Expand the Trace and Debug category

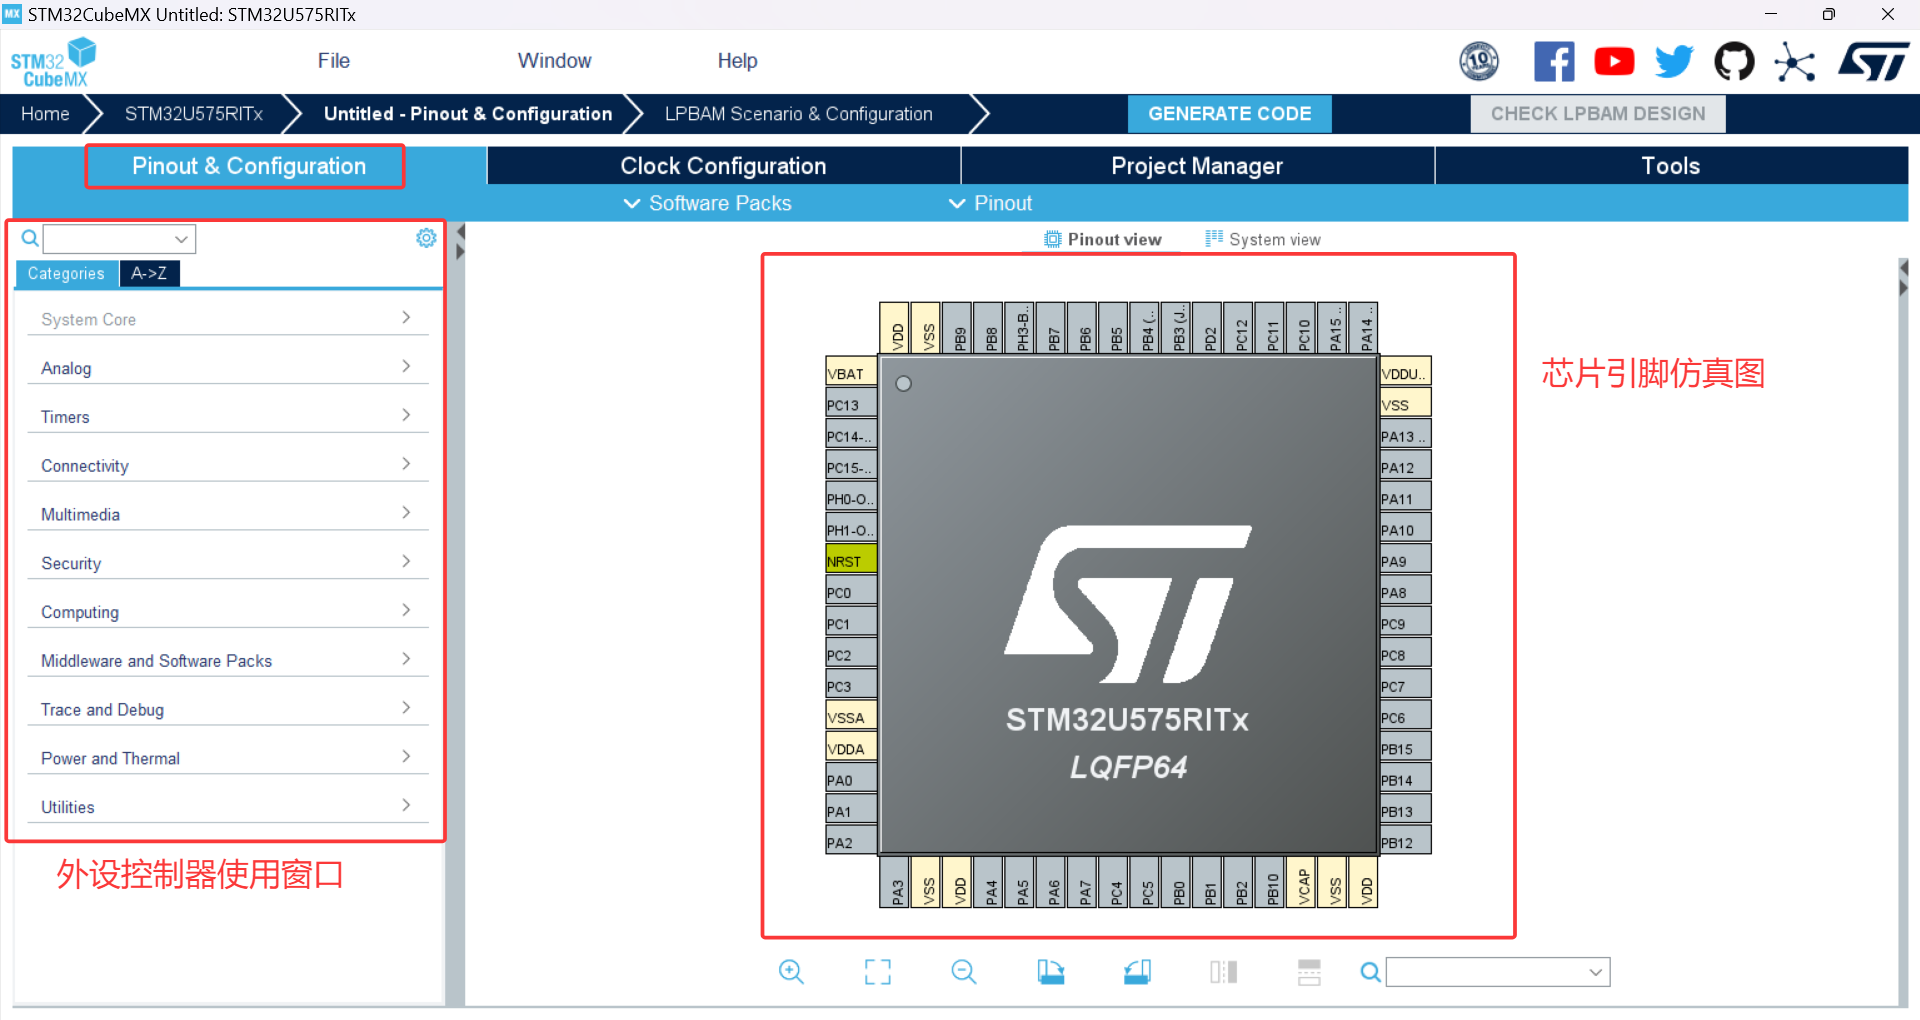pyautogui.click(x=227, y=710)
